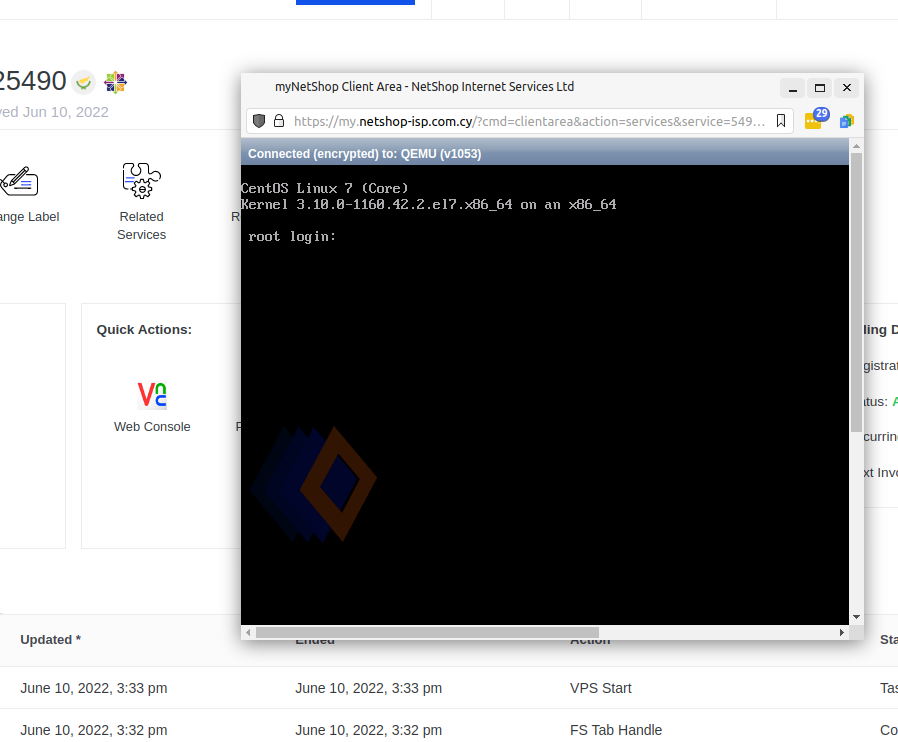
Task: Open extension icon with 29 badge
Action: point(816,119)
